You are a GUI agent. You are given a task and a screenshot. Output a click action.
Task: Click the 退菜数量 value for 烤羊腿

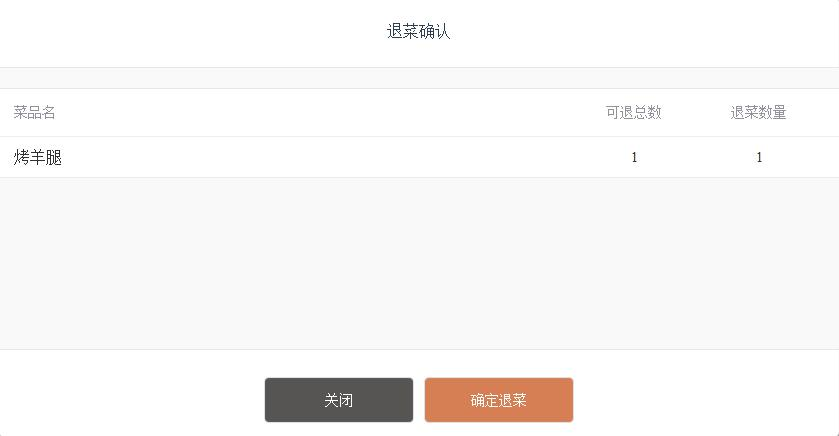pos(759,158)
